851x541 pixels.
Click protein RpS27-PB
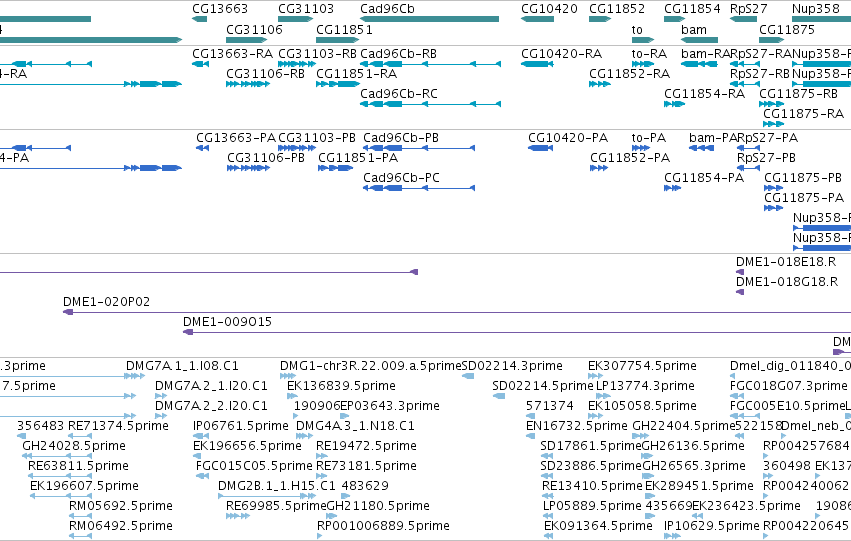tap(766, 158)
